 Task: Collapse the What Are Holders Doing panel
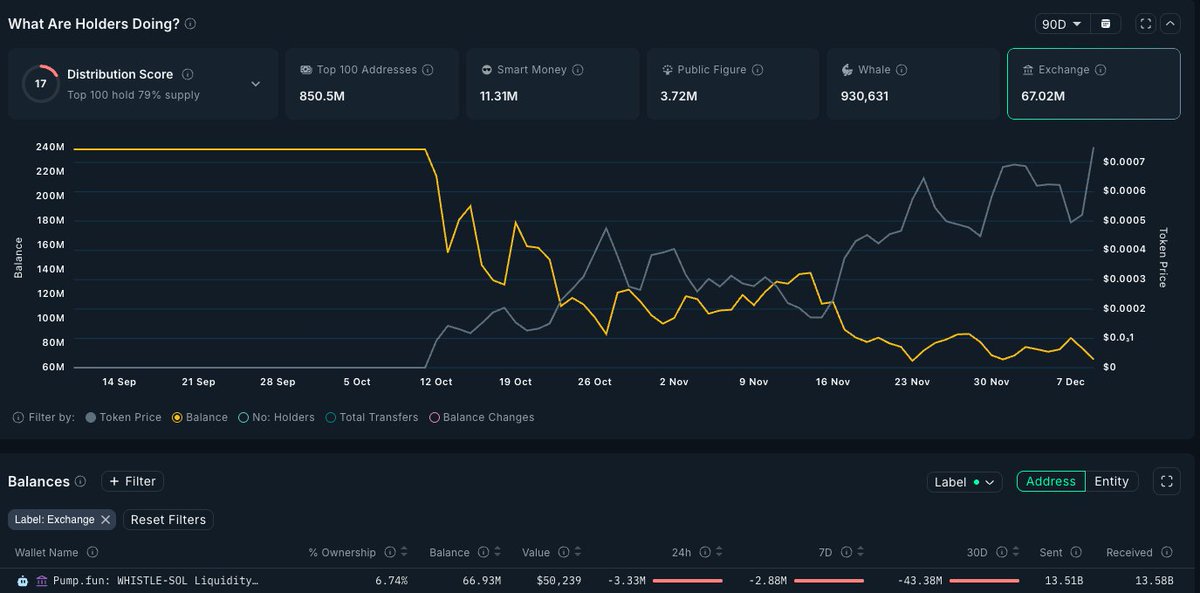click(1172, 24)
